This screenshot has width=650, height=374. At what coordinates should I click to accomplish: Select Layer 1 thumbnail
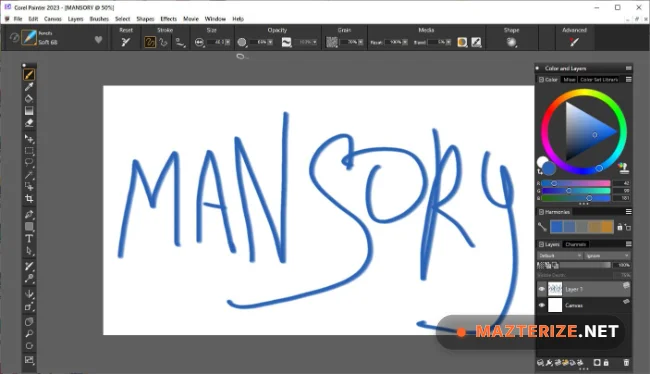555,289
